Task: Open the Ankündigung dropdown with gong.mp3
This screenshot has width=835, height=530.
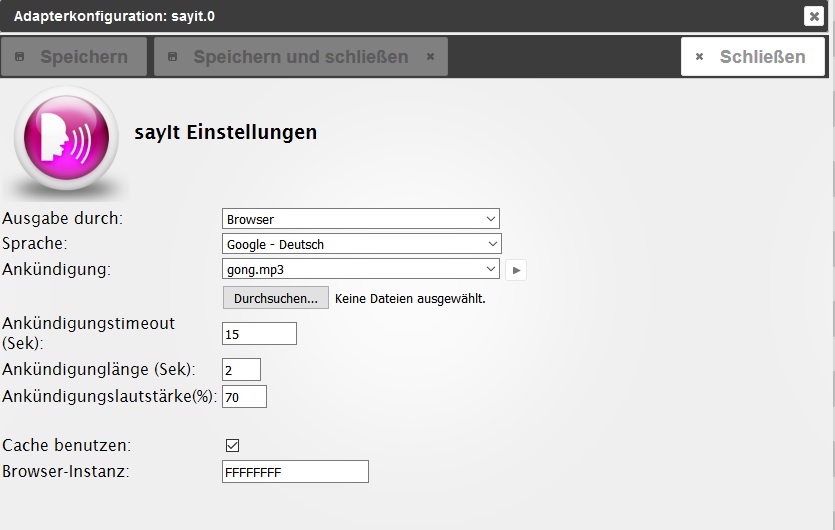Action: coord(360,269)
